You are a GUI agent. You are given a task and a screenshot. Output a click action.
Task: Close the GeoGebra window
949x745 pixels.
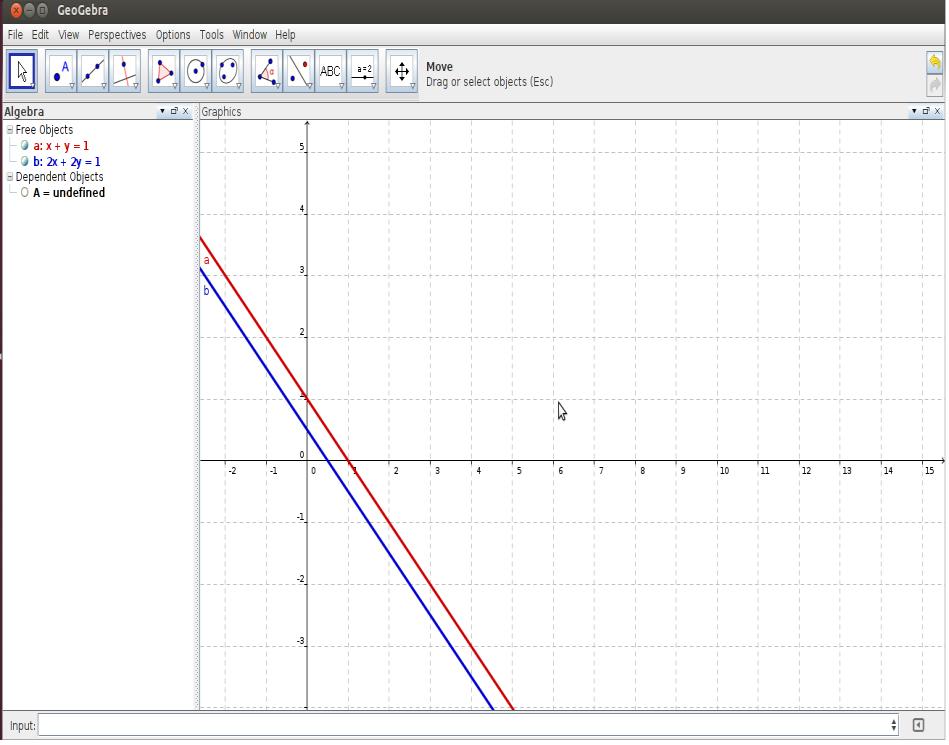point(16,10)
